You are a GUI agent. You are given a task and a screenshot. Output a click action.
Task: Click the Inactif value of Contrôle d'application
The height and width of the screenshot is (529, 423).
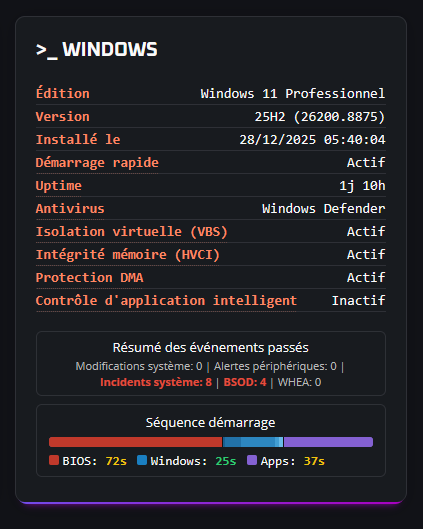358,301
